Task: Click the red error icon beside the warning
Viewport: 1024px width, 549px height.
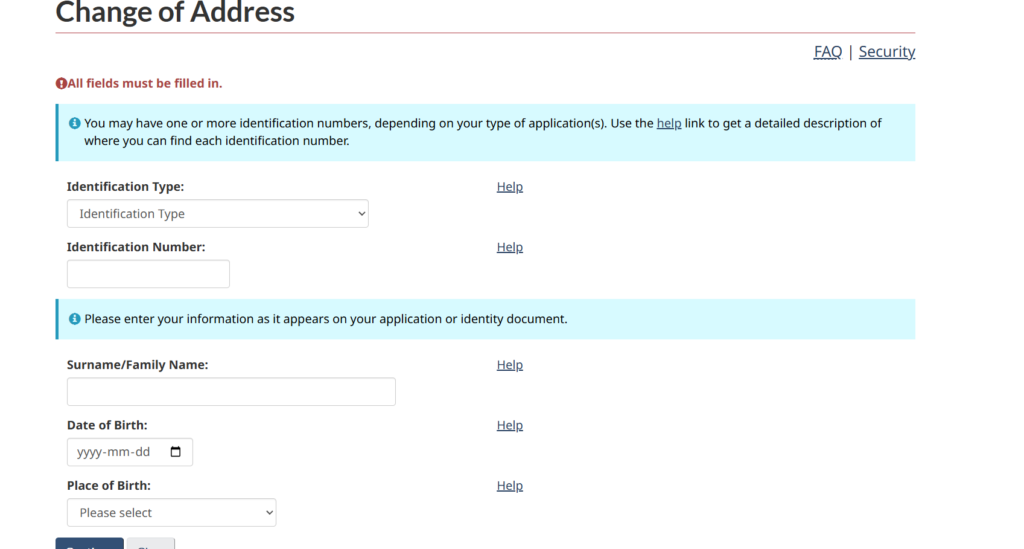Action: click(61, 84)
